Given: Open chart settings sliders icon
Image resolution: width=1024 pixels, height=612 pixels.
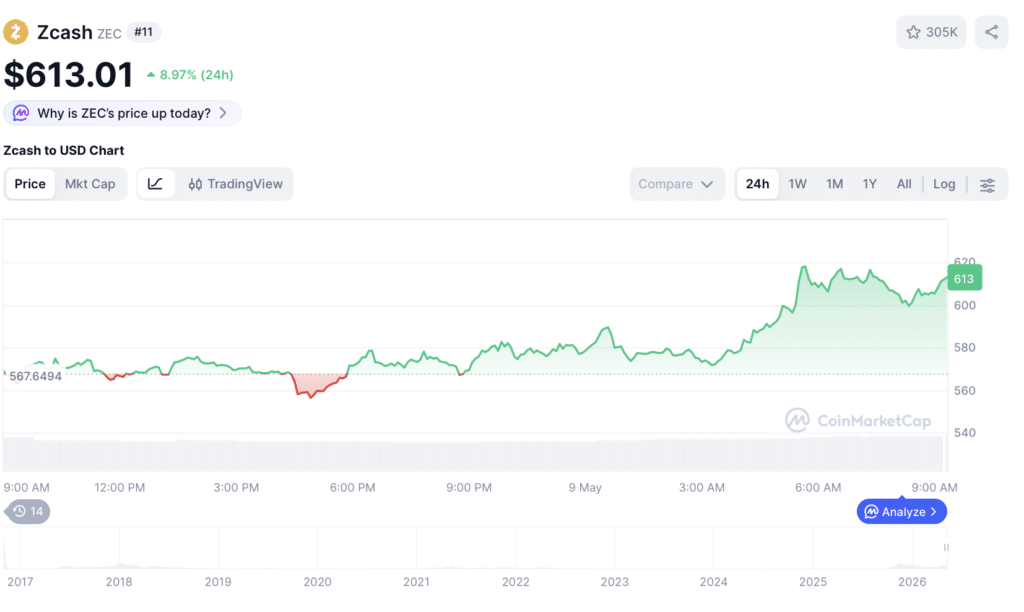Looking at the screenshot, I should tap(987, 185).
